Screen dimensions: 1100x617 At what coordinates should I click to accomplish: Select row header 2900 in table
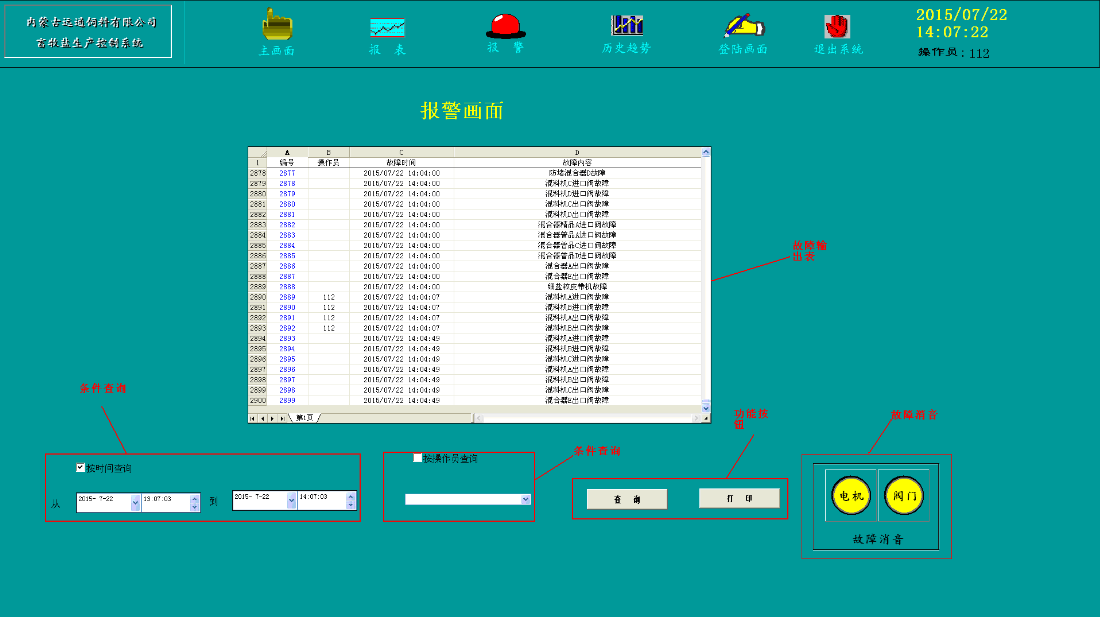tap(257, 400)
